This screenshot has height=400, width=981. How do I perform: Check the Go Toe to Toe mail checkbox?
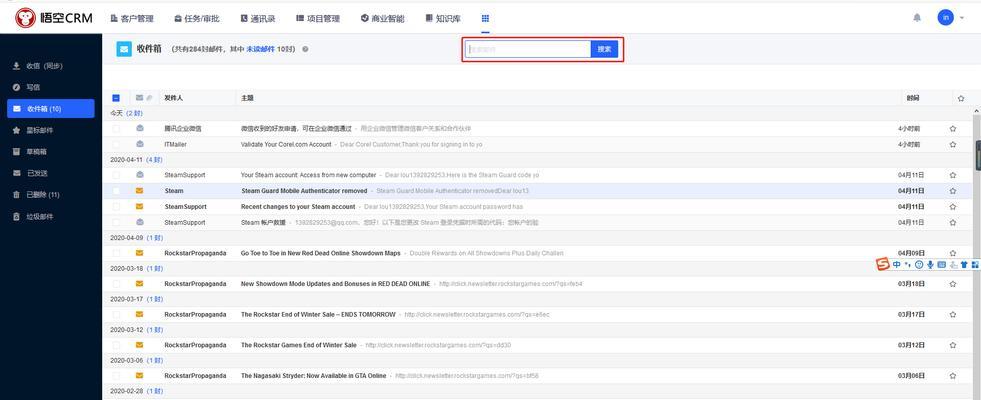(116, 253)
